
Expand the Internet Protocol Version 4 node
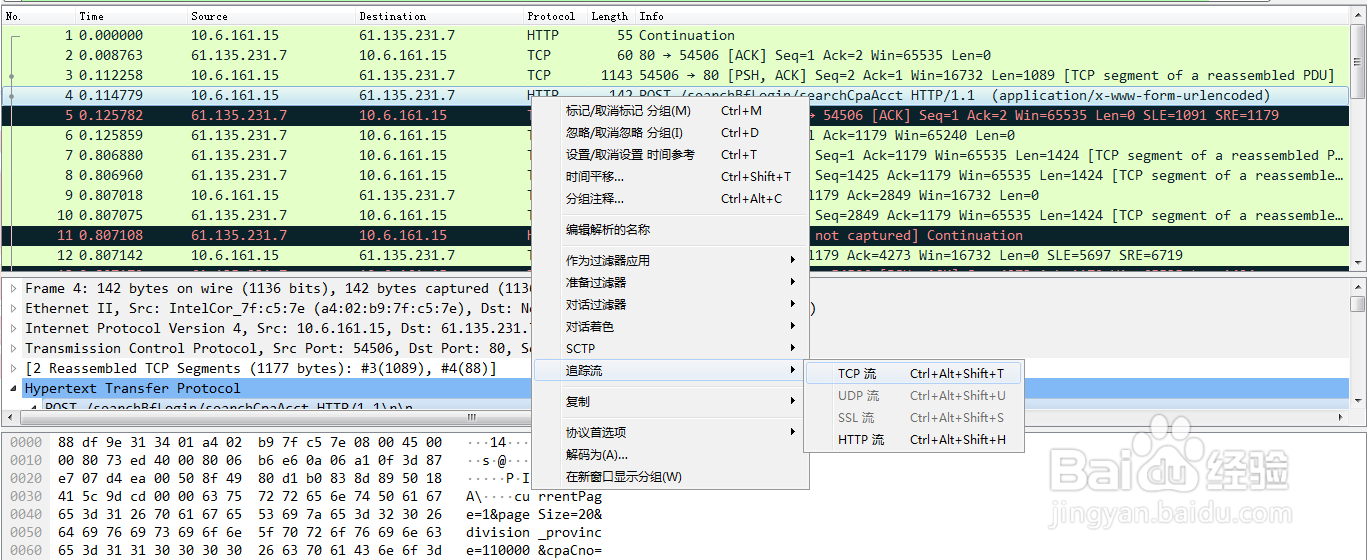tap(12, 329)
